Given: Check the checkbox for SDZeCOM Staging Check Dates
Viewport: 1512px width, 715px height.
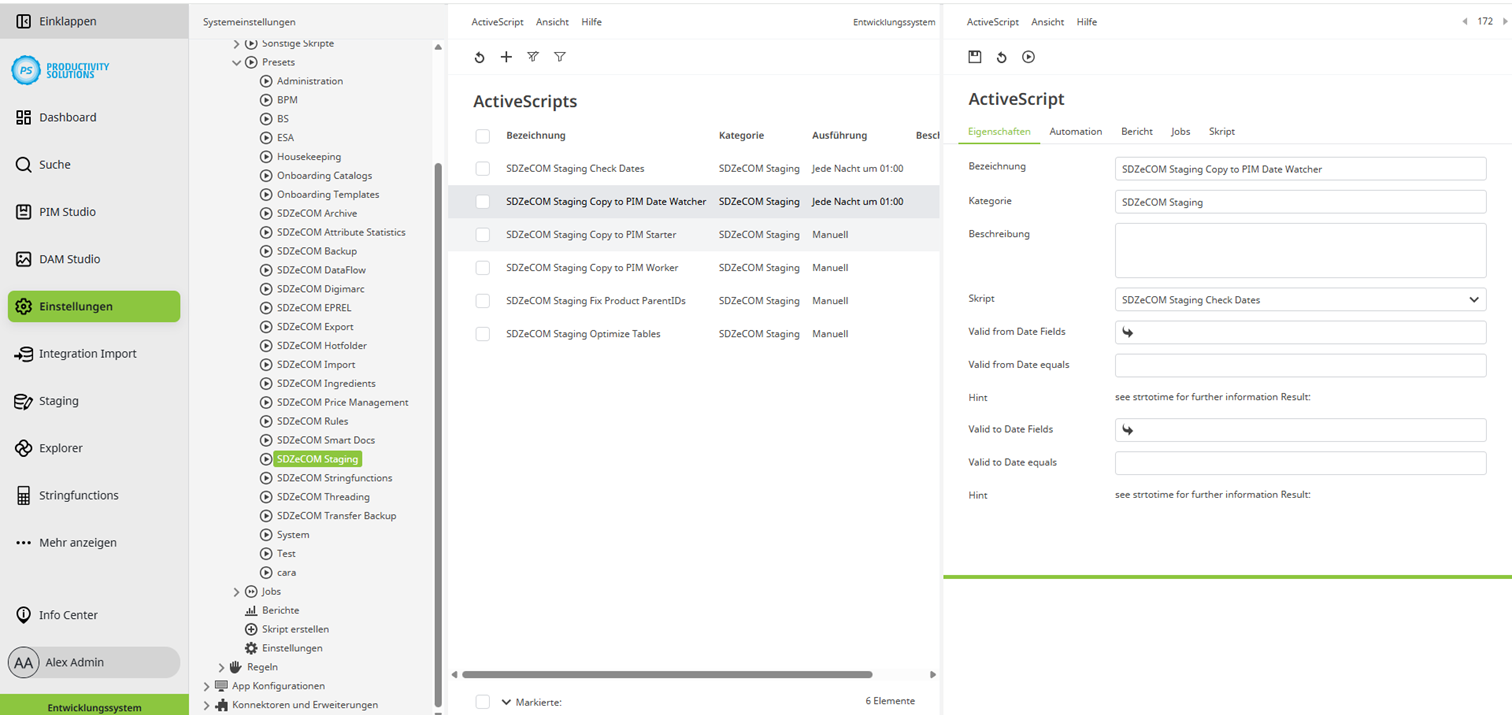Looking at the screenshot, I should (x=483, y=168).
